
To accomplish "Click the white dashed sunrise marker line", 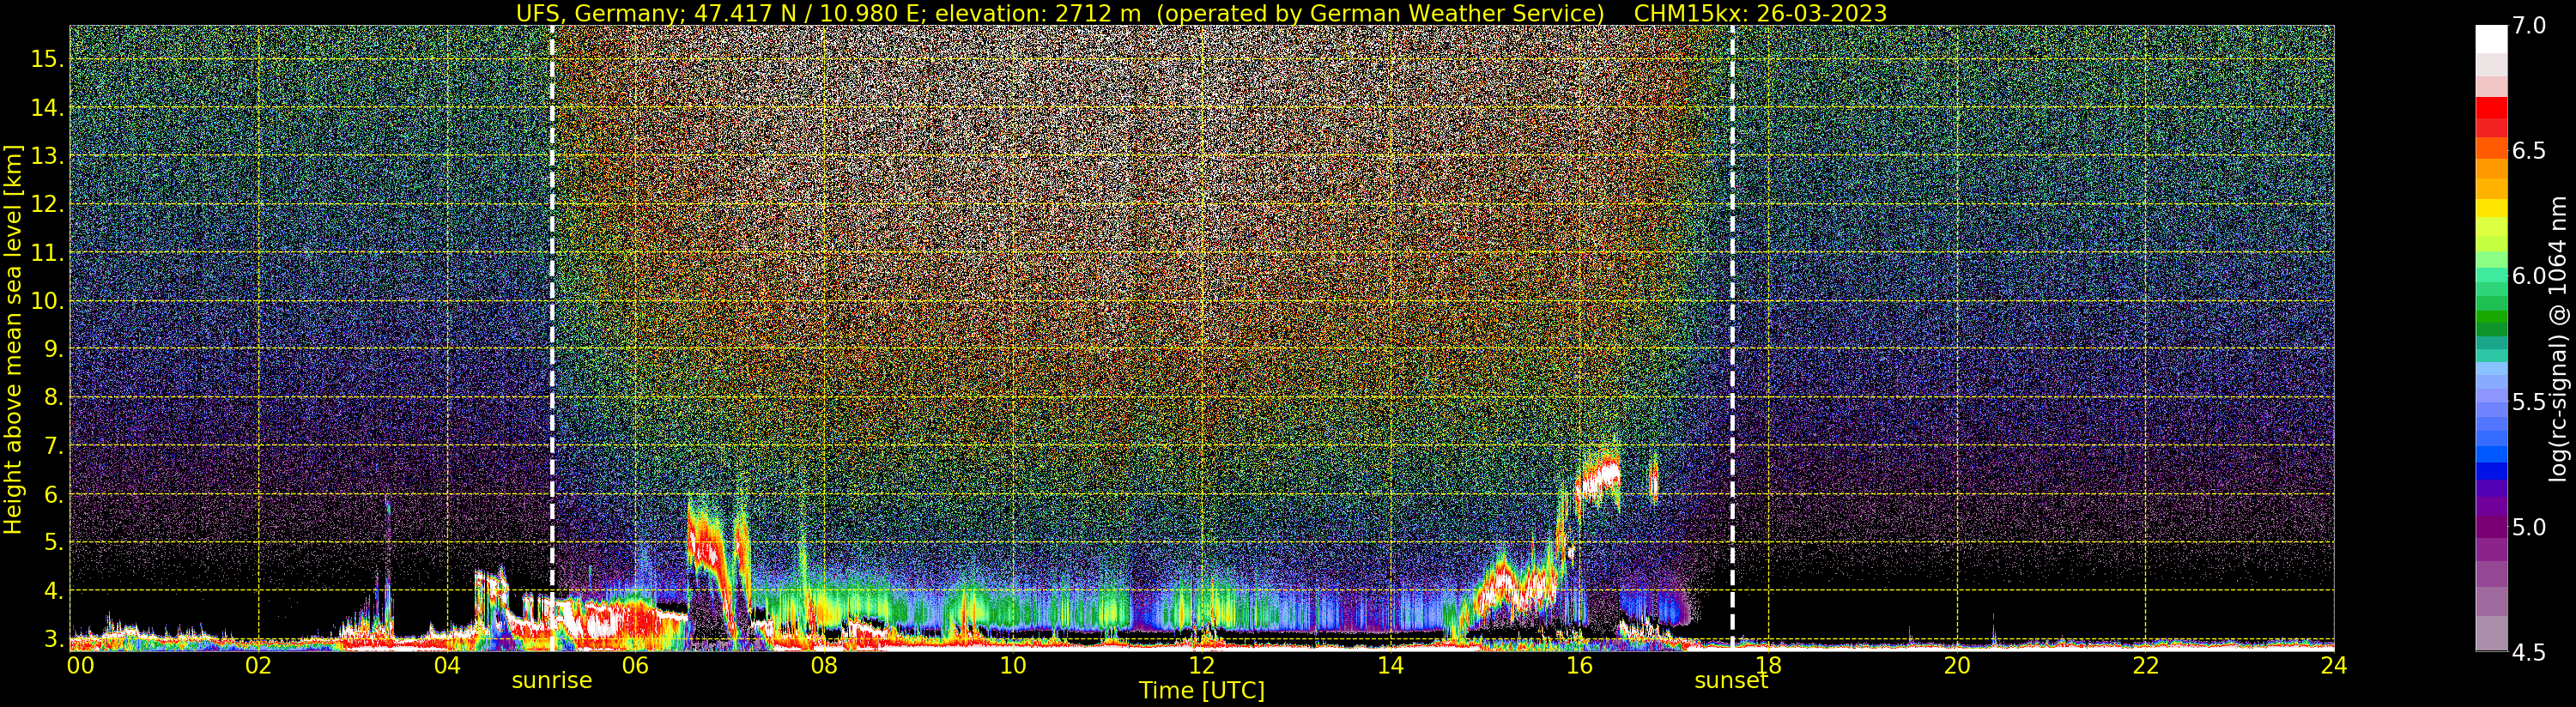I will click(552, 336).
